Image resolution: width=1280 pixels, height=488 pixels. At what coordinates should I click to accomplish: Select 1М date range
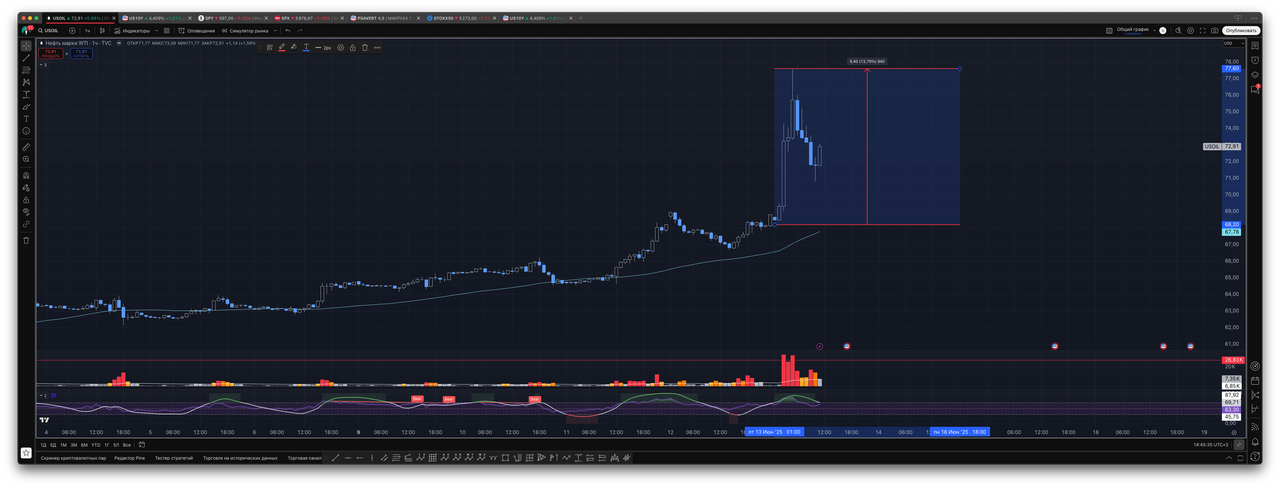(x=63, y=444)
